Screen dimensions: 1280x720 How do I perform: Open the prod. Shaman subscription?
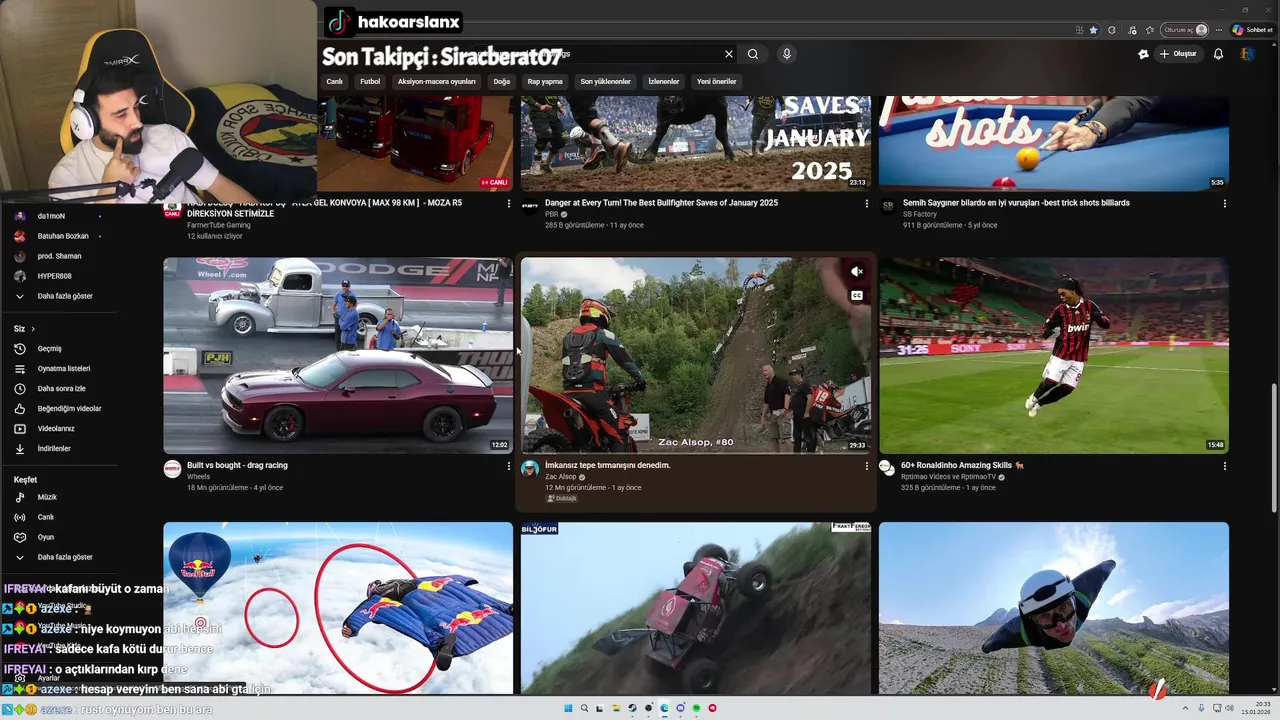point(58,256)
